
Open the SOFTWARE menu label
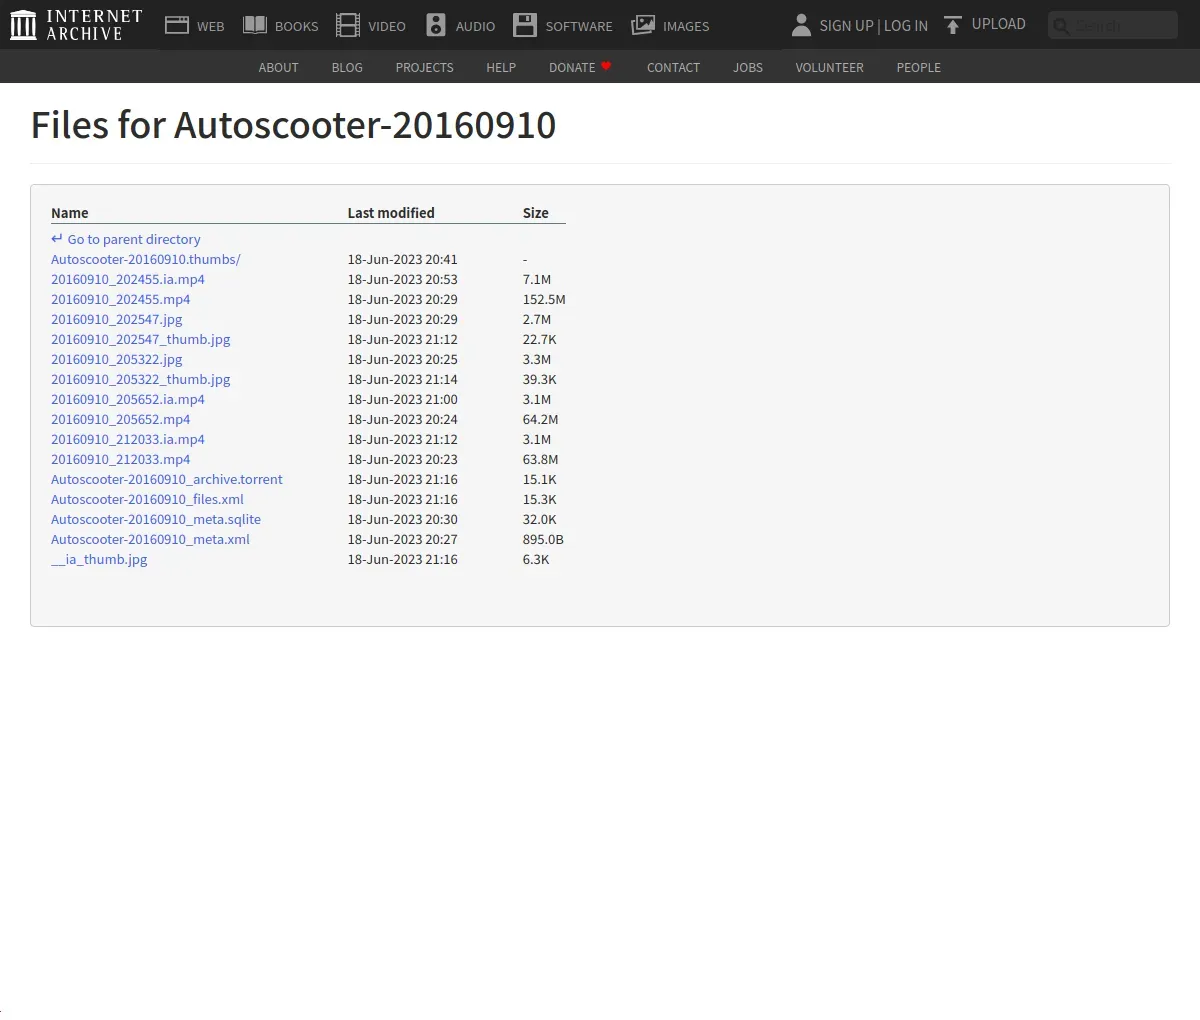click(x=579, y=26)
